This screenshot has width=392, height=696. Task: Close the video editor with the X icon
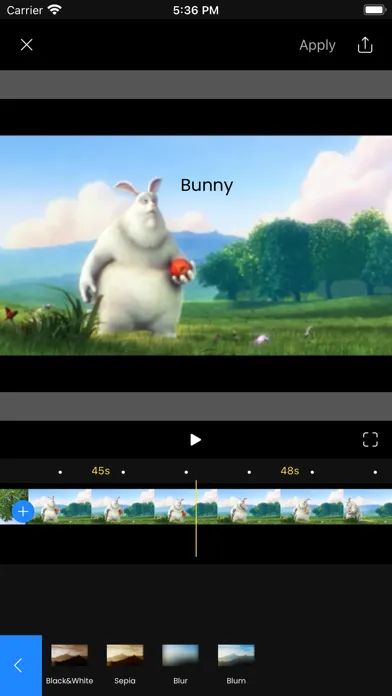click(27, 45)
